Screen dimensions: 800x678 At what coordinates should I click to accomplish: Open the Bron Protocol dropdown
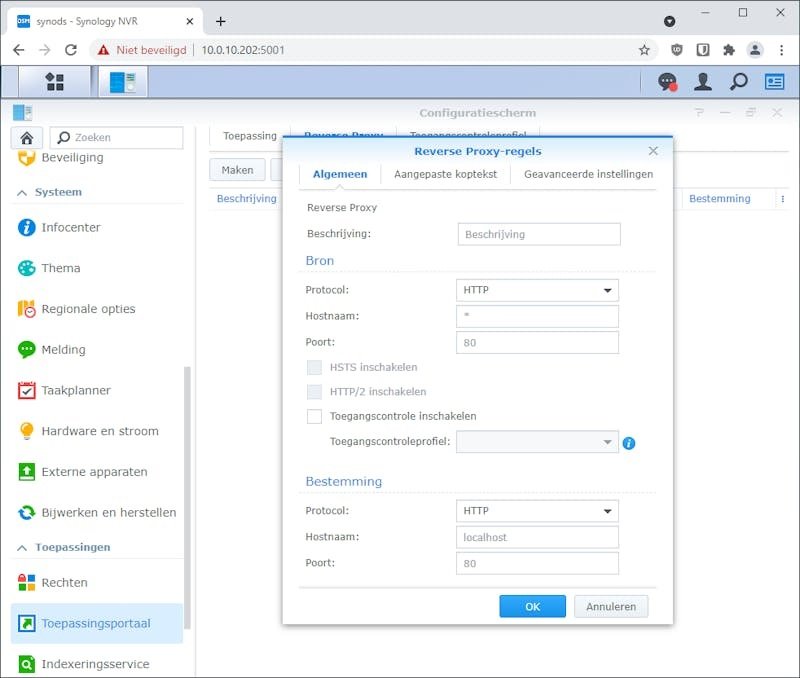(x=537, y=290)
